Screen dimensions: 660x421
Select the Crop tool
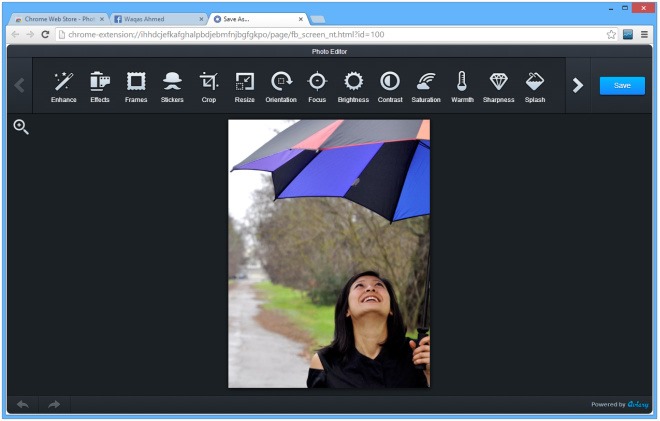208,85
